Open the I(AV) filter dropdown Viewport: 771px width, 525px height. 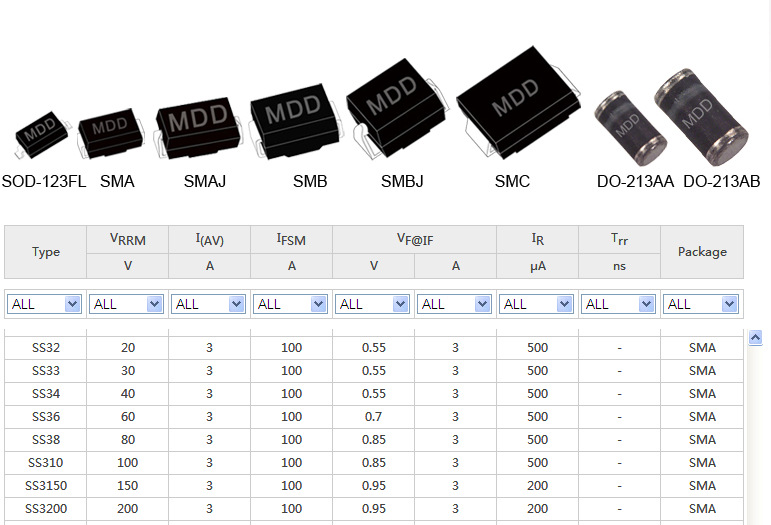(208, 304)
